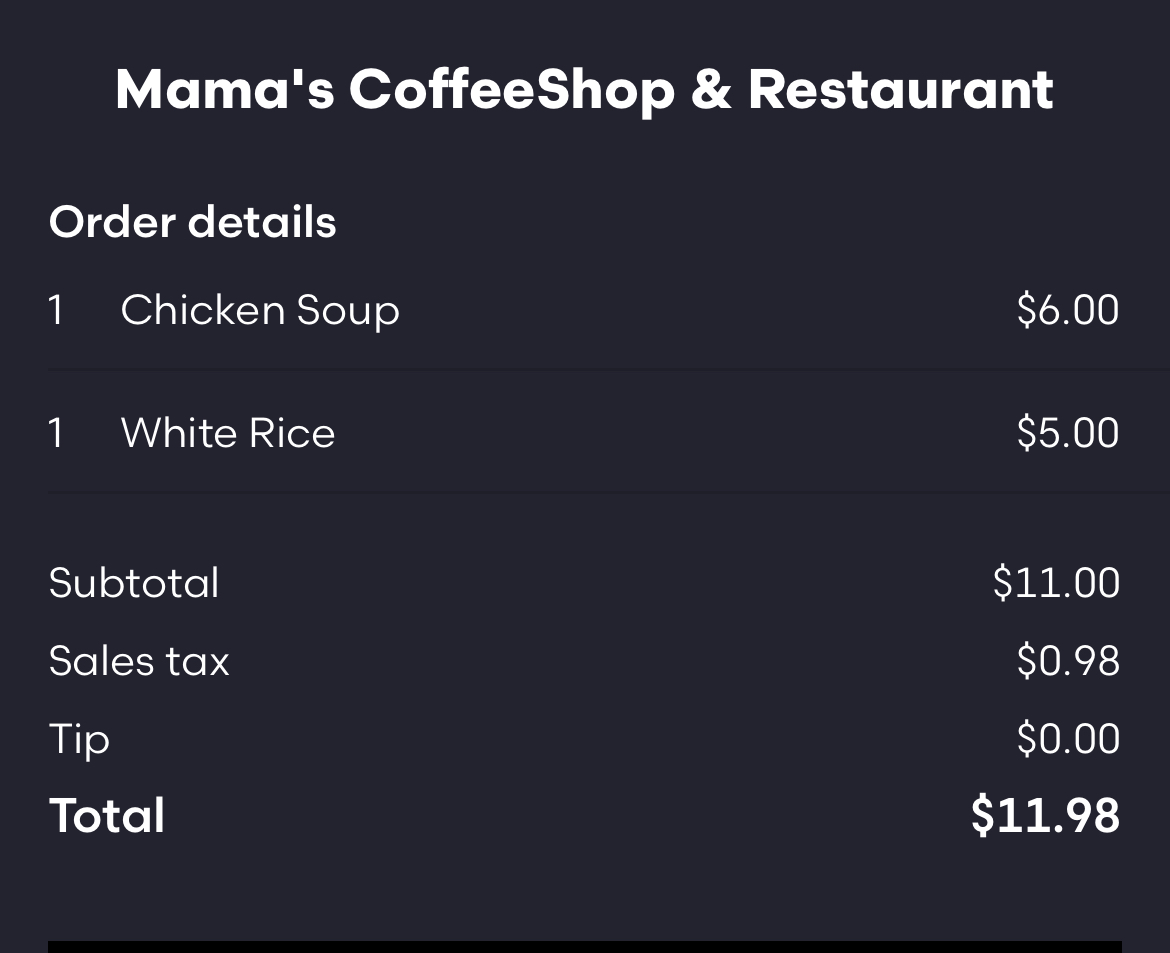Tap the quantity 1 beside Chicken Soup
The width and height of the screenshot is (1170, 953).
tap(56, 310)
